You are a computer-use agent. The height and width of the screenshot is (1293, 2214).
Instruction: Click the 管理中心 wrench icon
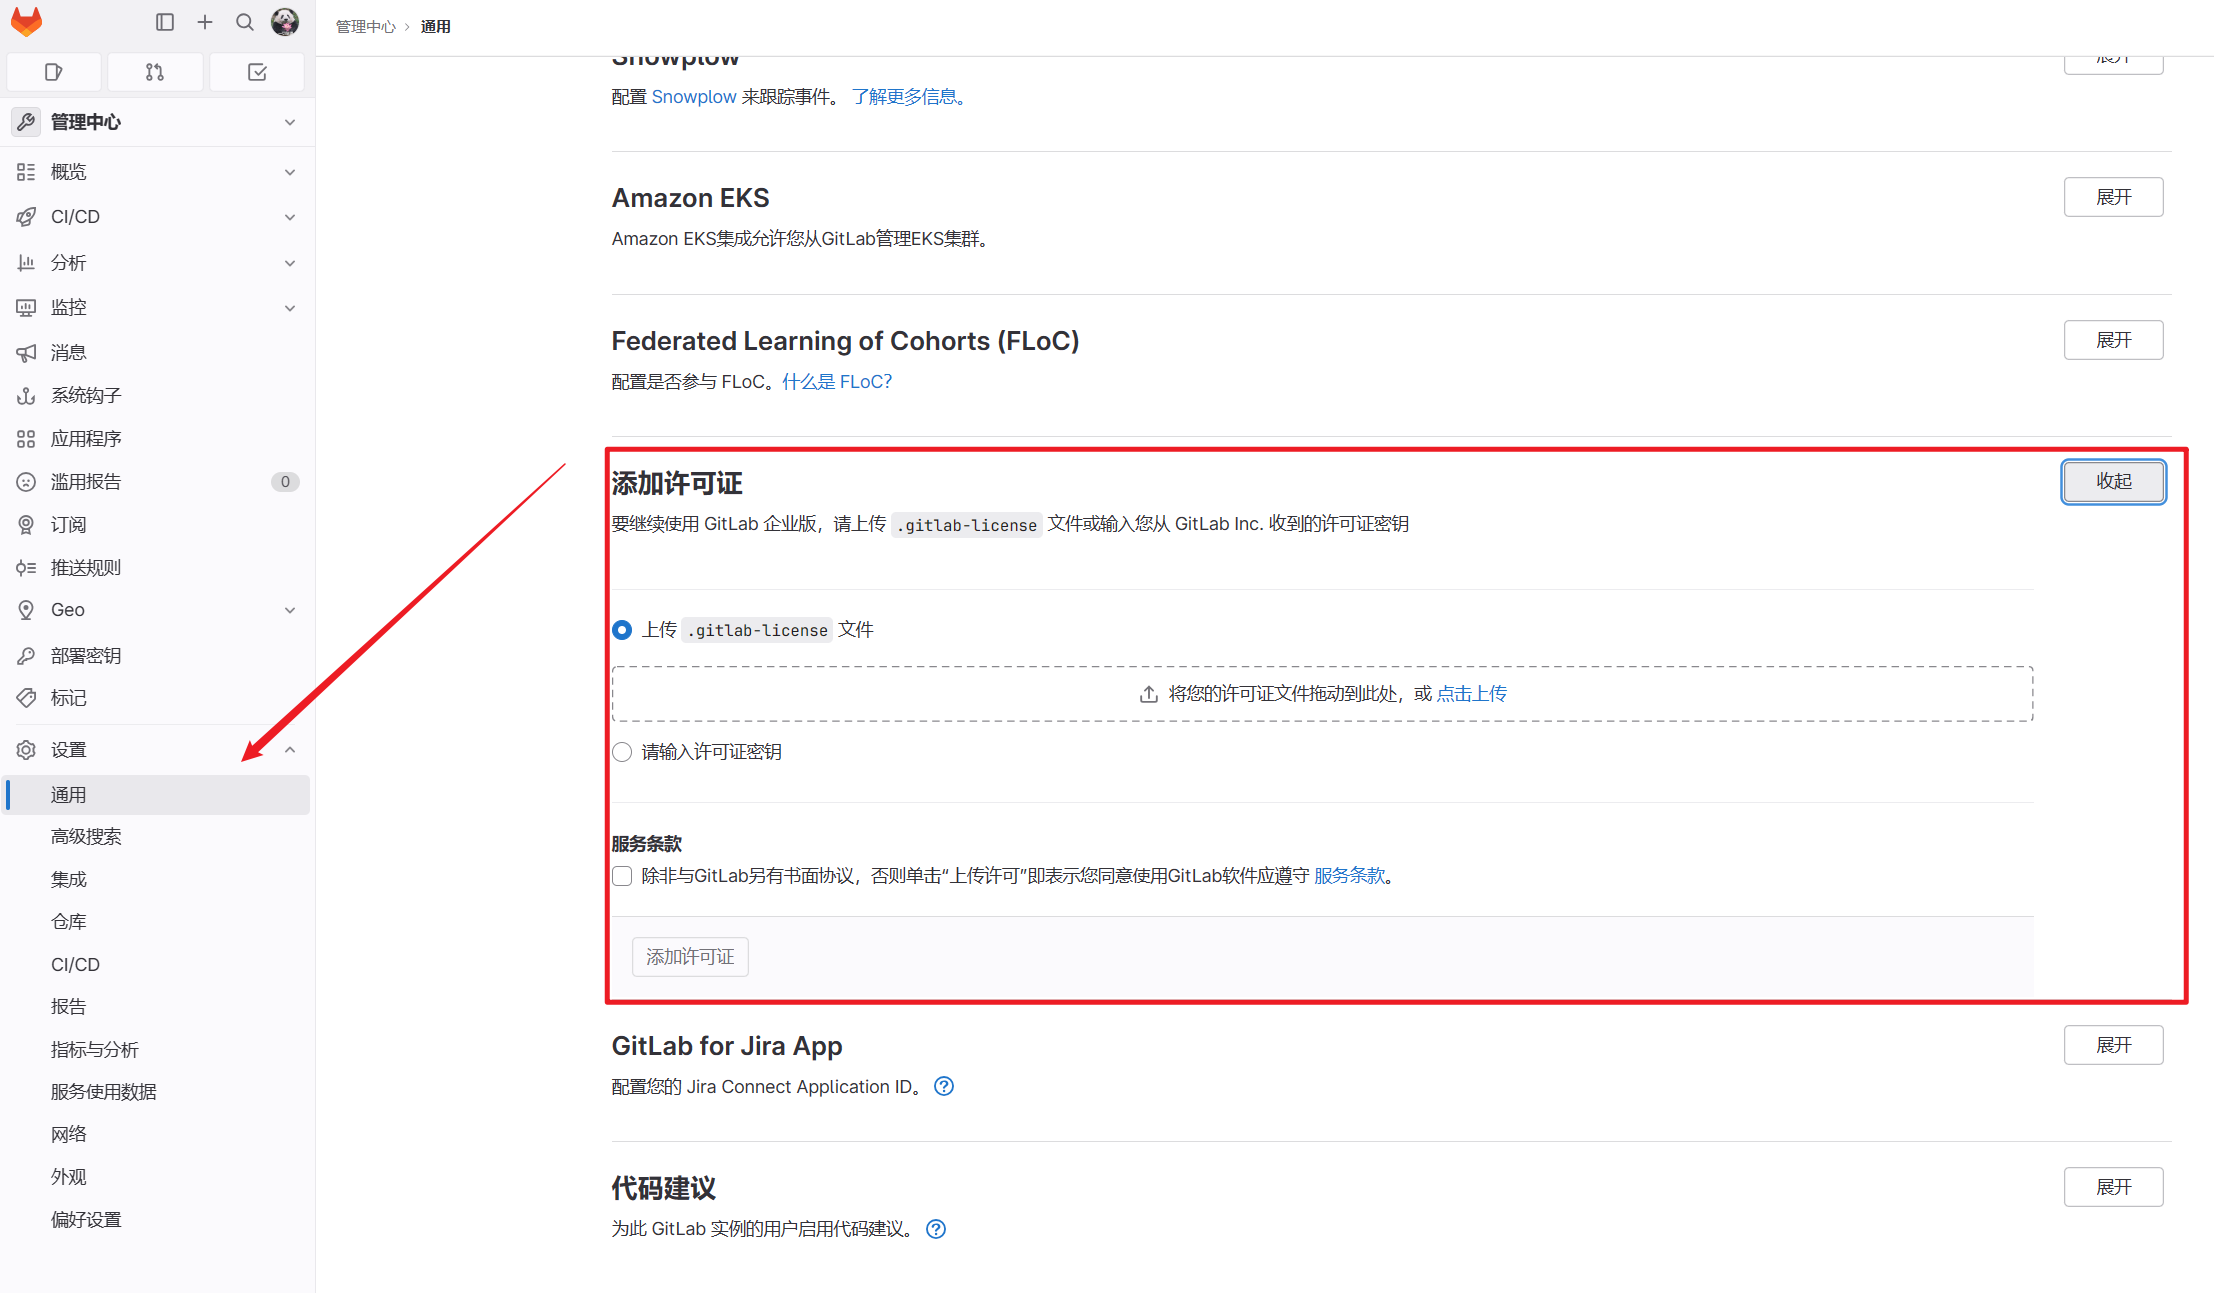(26, 122)
